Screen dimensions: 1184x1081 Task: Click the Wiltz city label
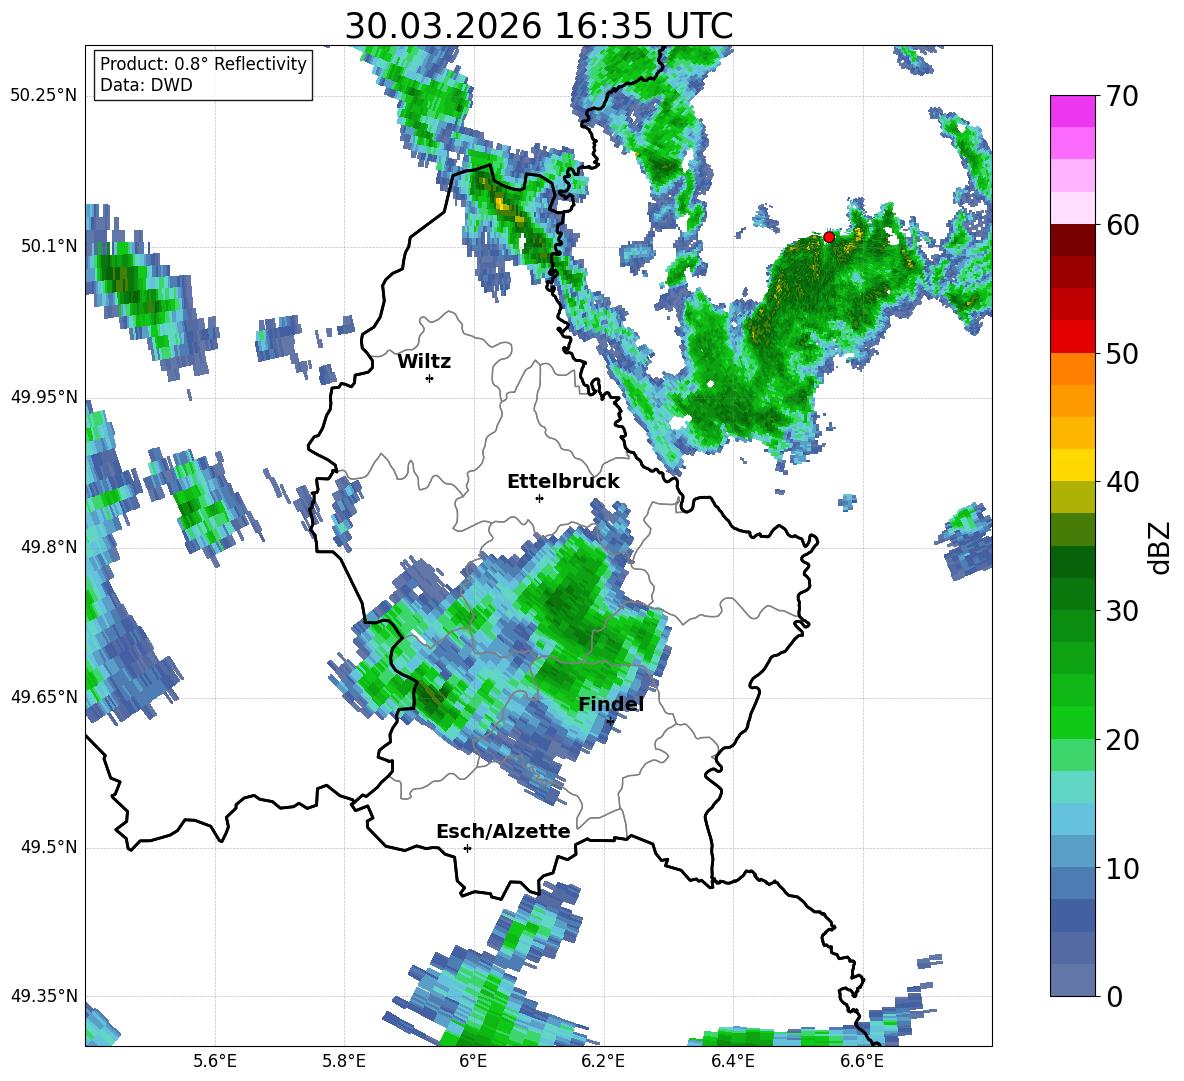(424, 362)
